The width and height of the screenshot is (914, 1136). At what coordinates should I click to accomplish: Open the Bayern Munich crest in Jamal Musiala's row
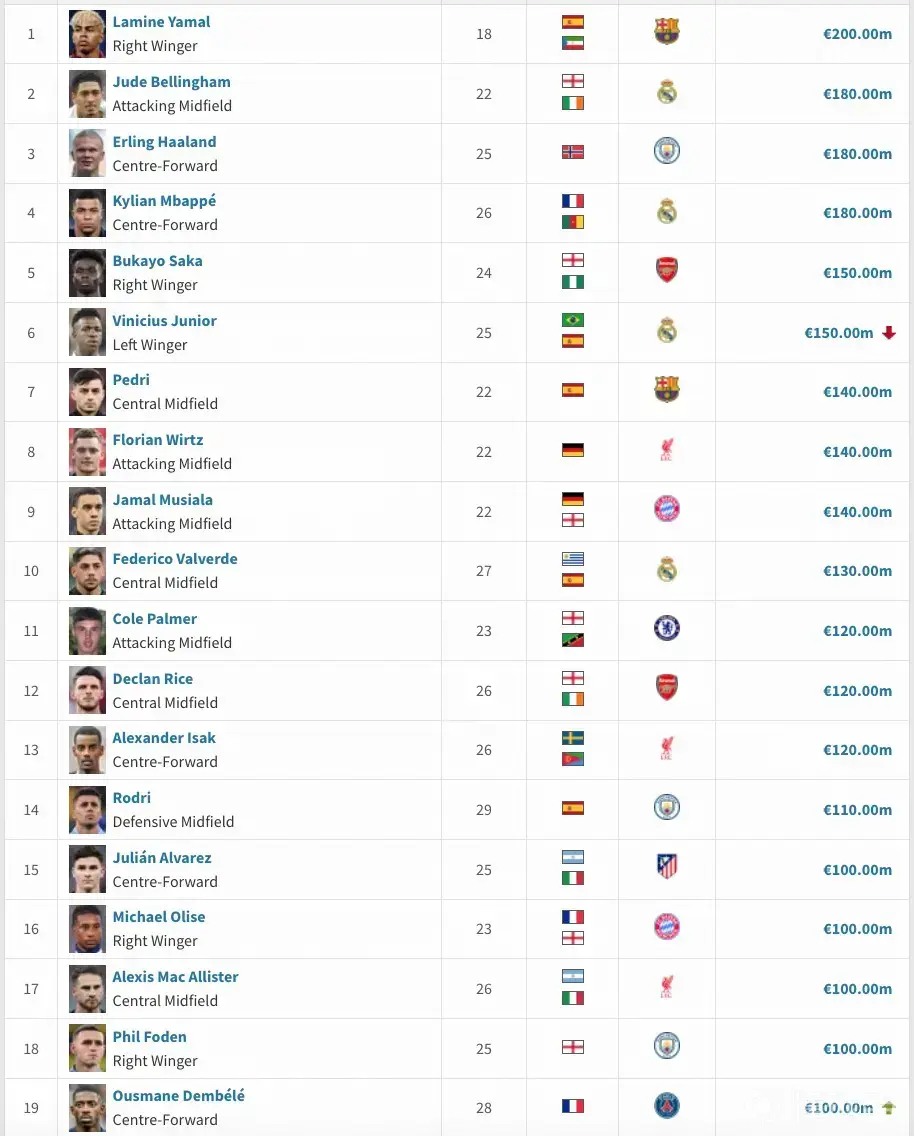tap(667, 509)
